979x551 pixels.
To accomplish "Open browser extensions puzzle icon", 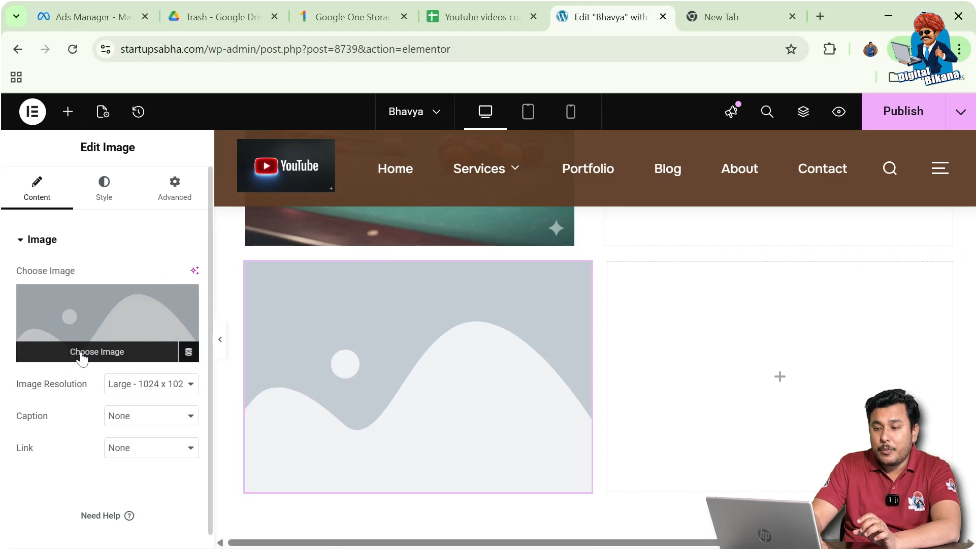I will [829, 49].
